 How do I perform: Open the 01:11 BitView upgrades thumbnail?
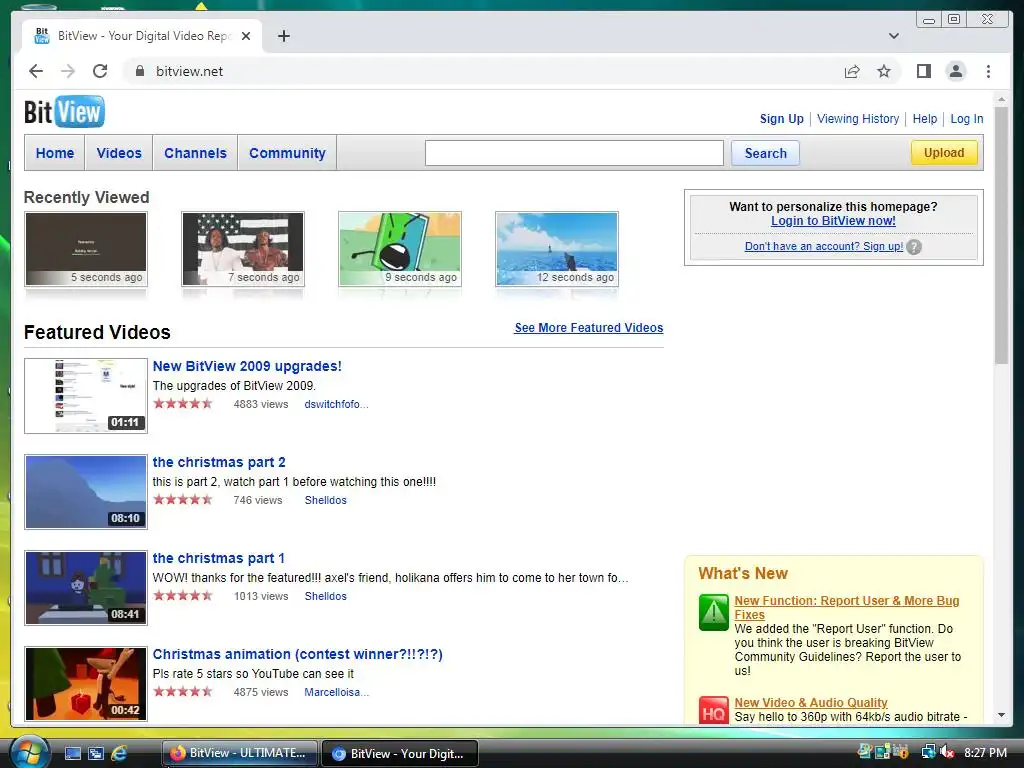86,396
